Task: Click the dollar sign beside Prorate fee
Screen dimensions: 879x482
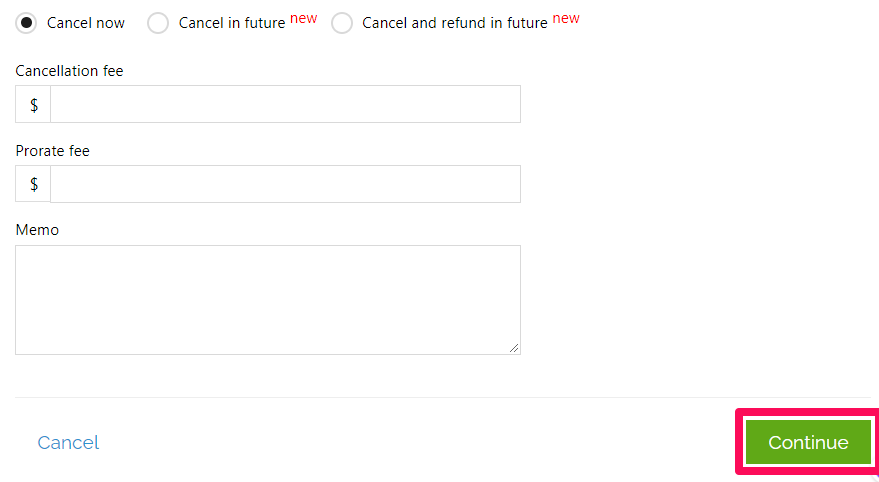Action: click(33, 184)
